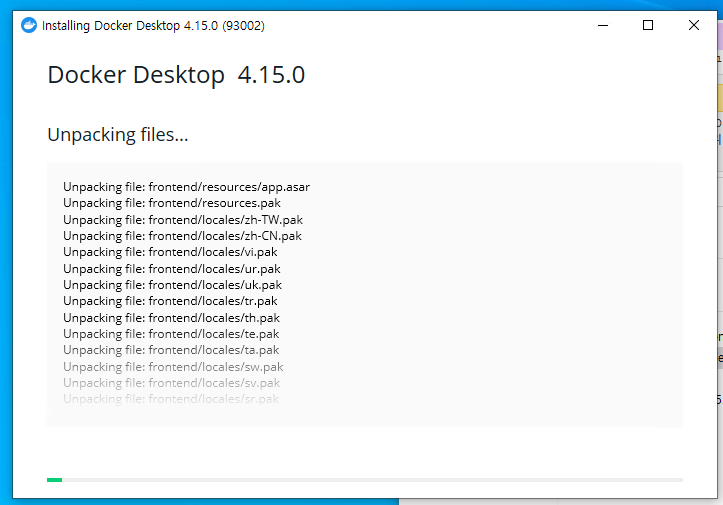Select the frontend/resources.pak log line
This screenshot has height=505, width=723.
tap(172, 203)
